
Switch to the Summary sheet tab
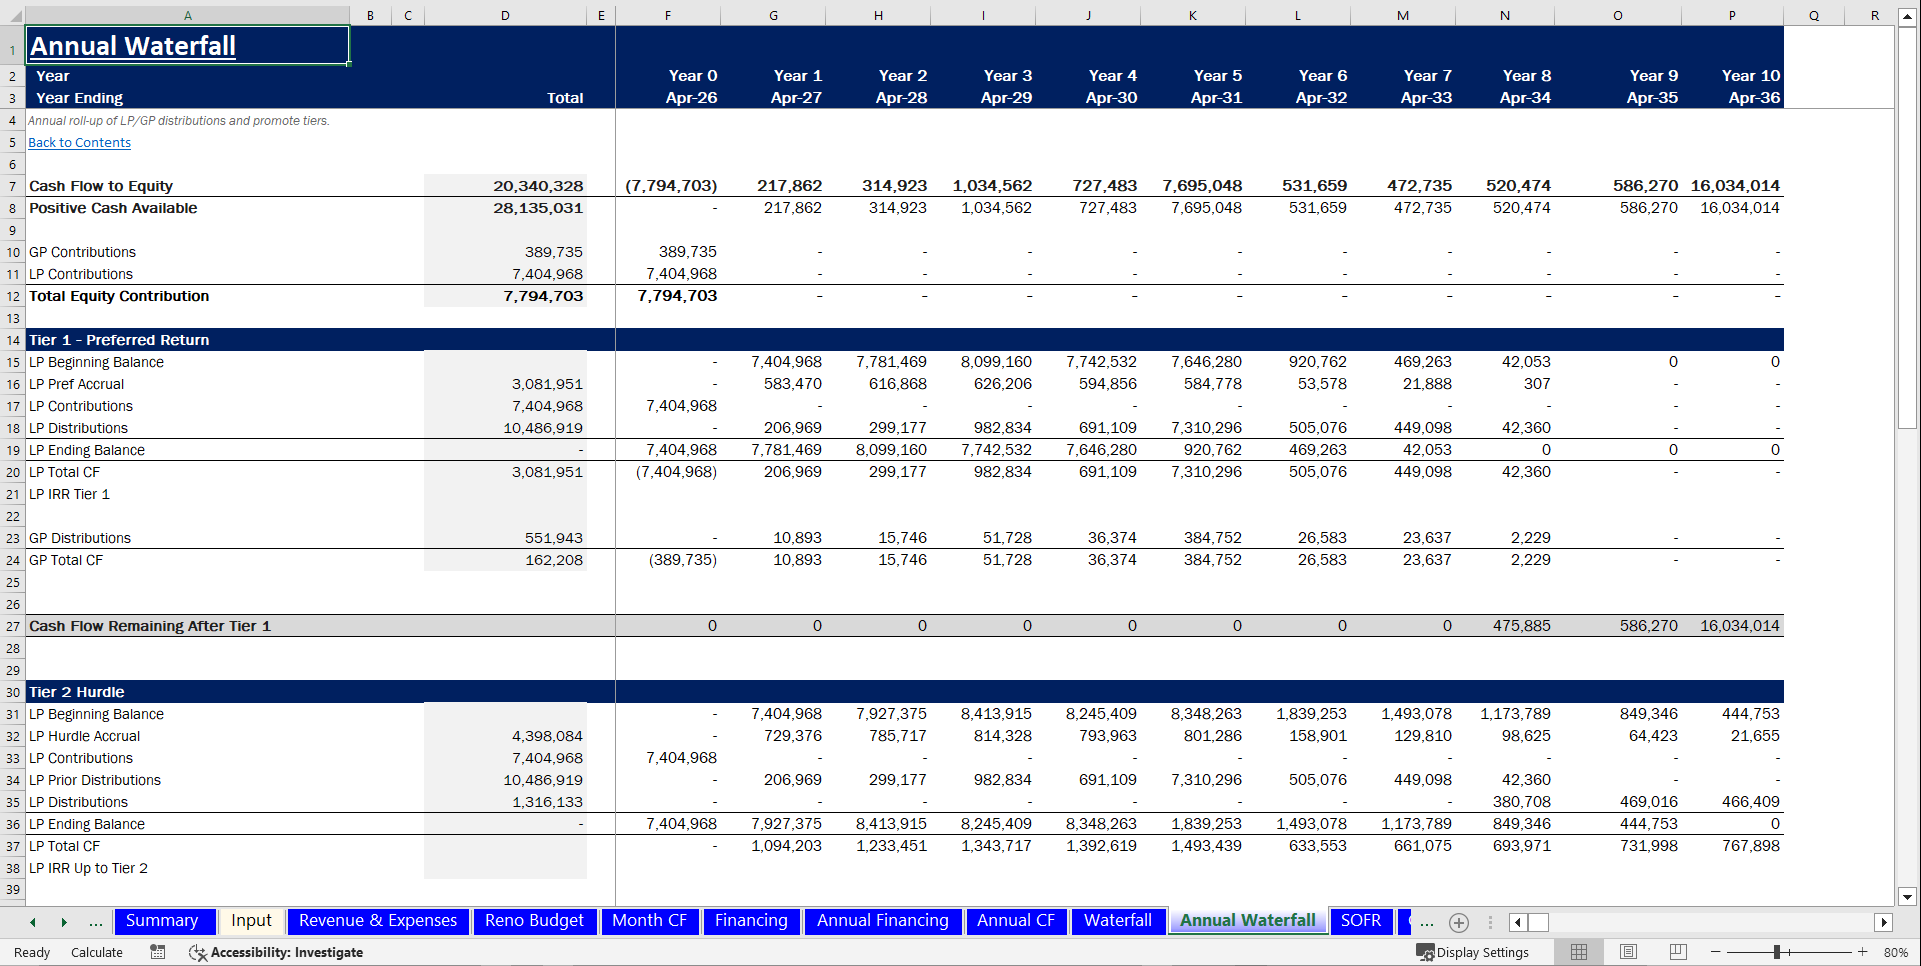[x=164, y=920]
